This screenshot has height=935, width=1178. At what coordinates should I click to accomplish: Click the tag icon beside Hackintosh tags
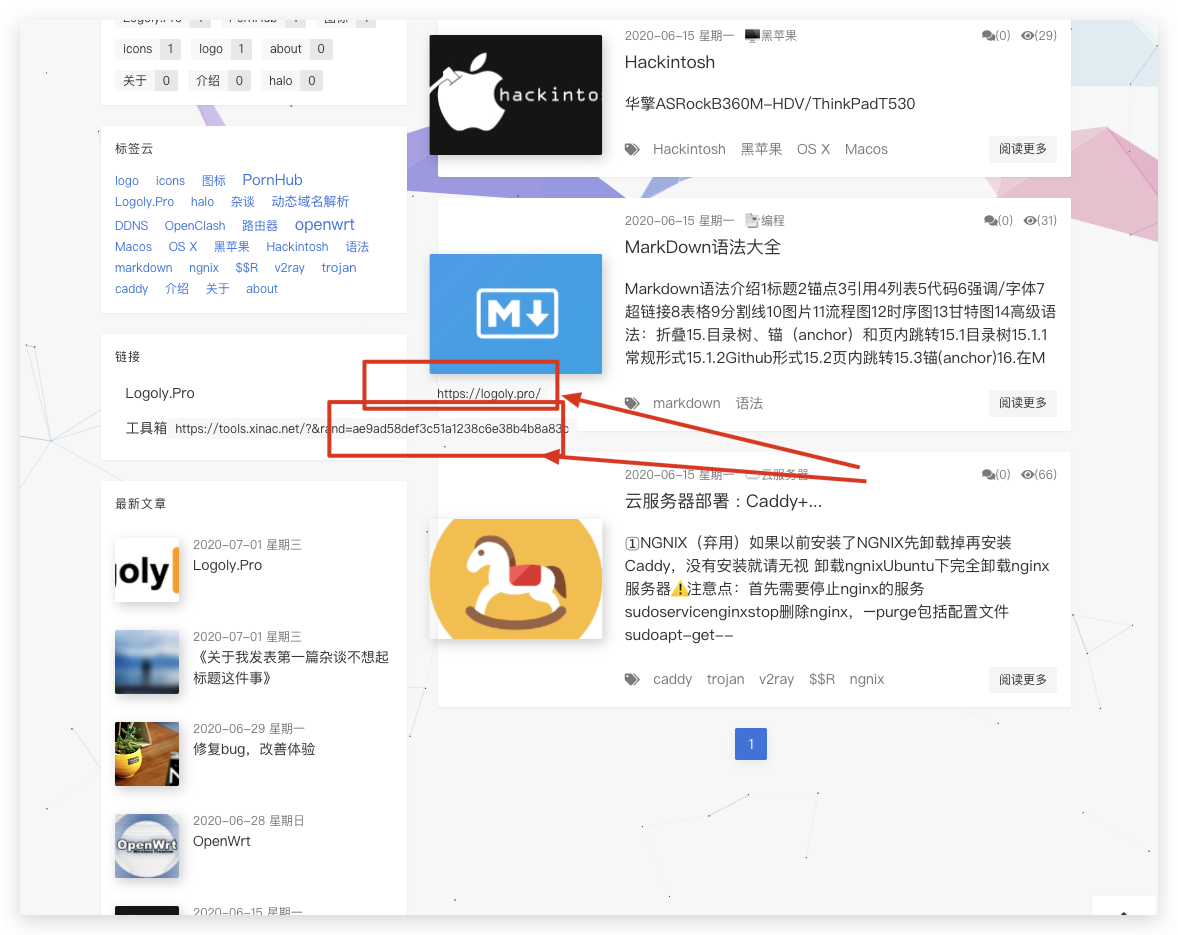(x=632, y=149)
